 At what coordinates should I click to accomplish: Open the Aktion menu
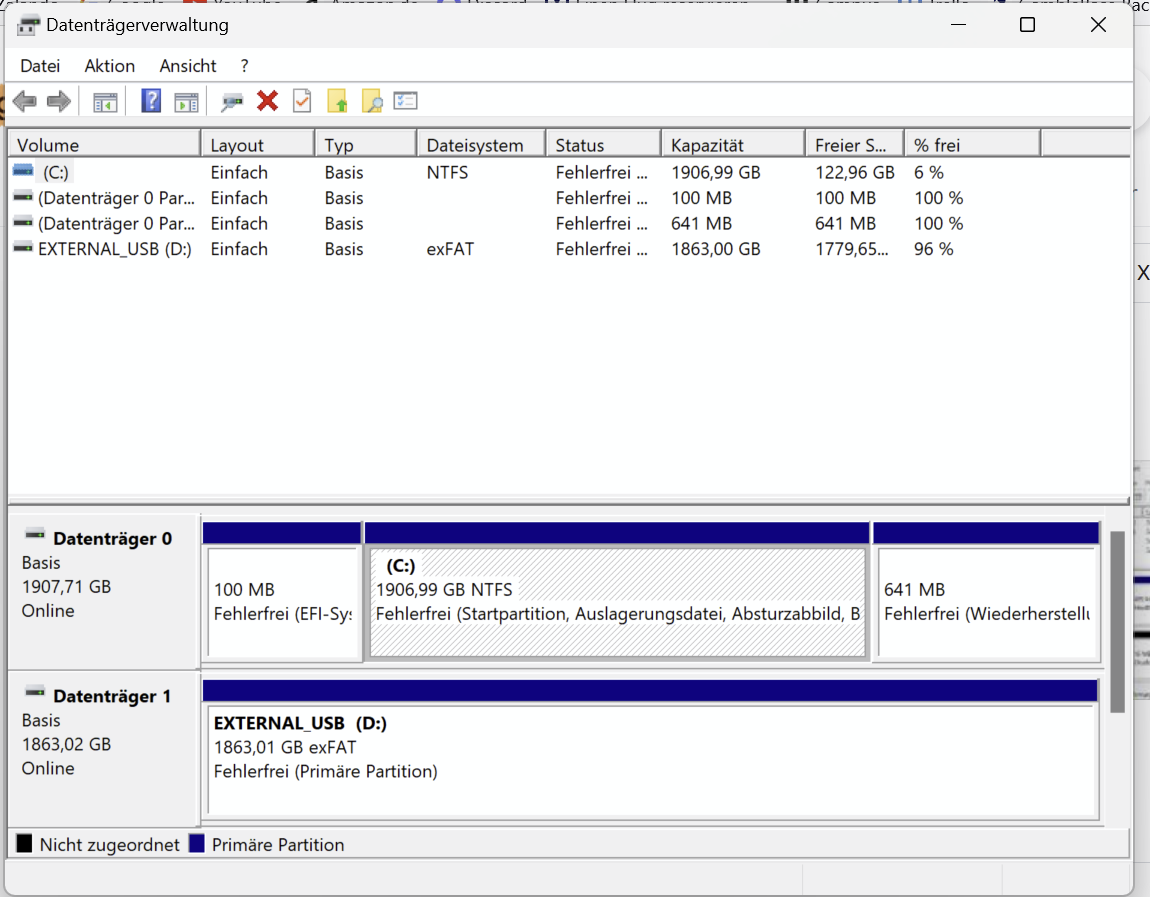coord(109,66)
